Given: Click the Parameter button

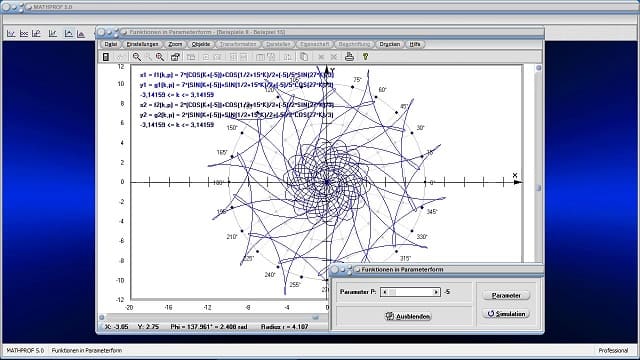Looking at the screenshot, I should click(506, 295).
